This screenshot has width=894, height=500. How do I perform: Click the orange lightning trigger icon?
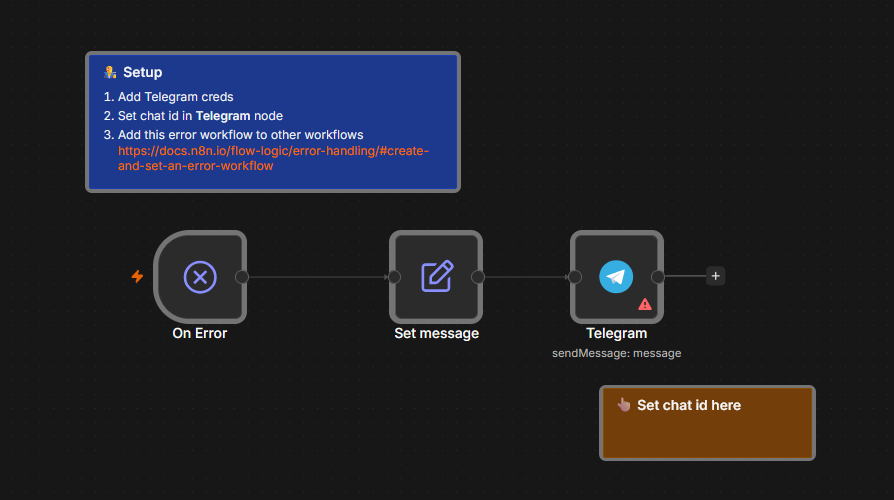tap(137, 277)
